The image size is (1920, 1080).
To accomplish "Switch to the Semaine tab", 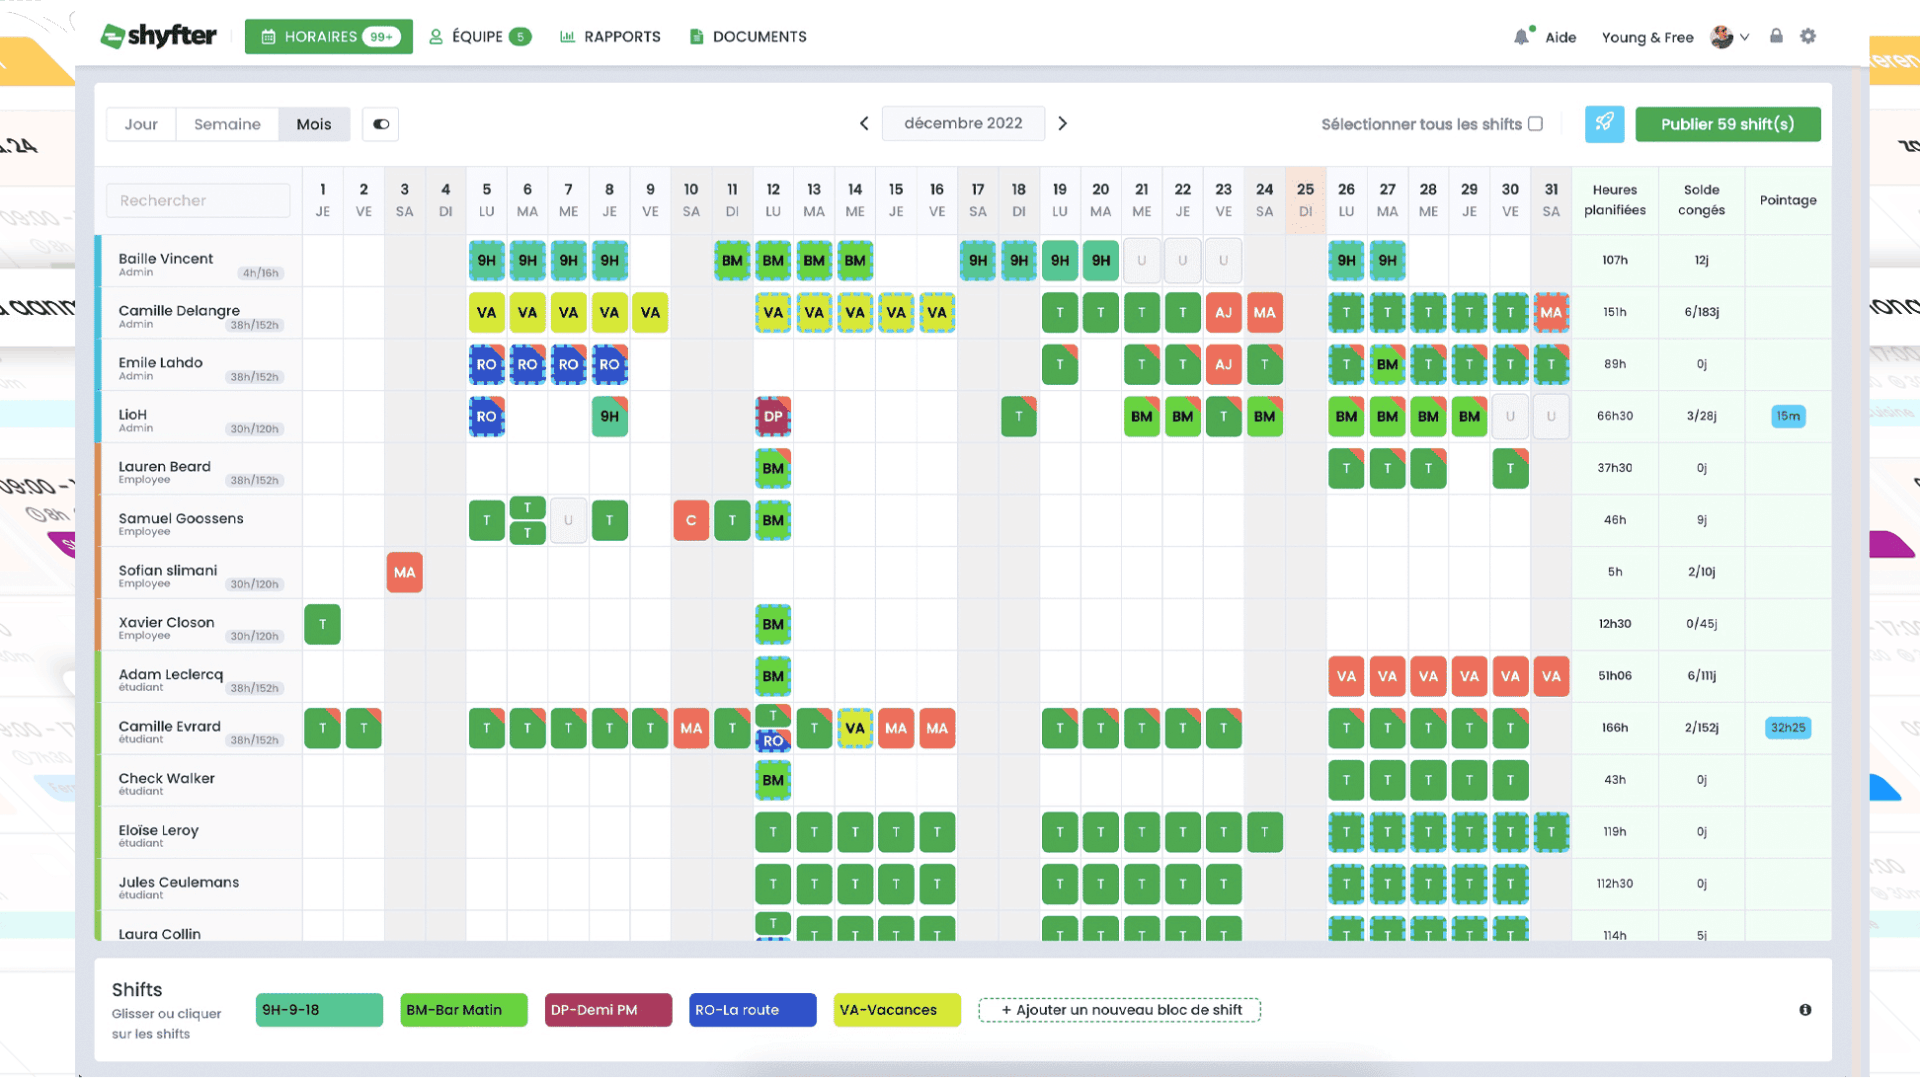I will pyautogui.click(x=227, y=124).
